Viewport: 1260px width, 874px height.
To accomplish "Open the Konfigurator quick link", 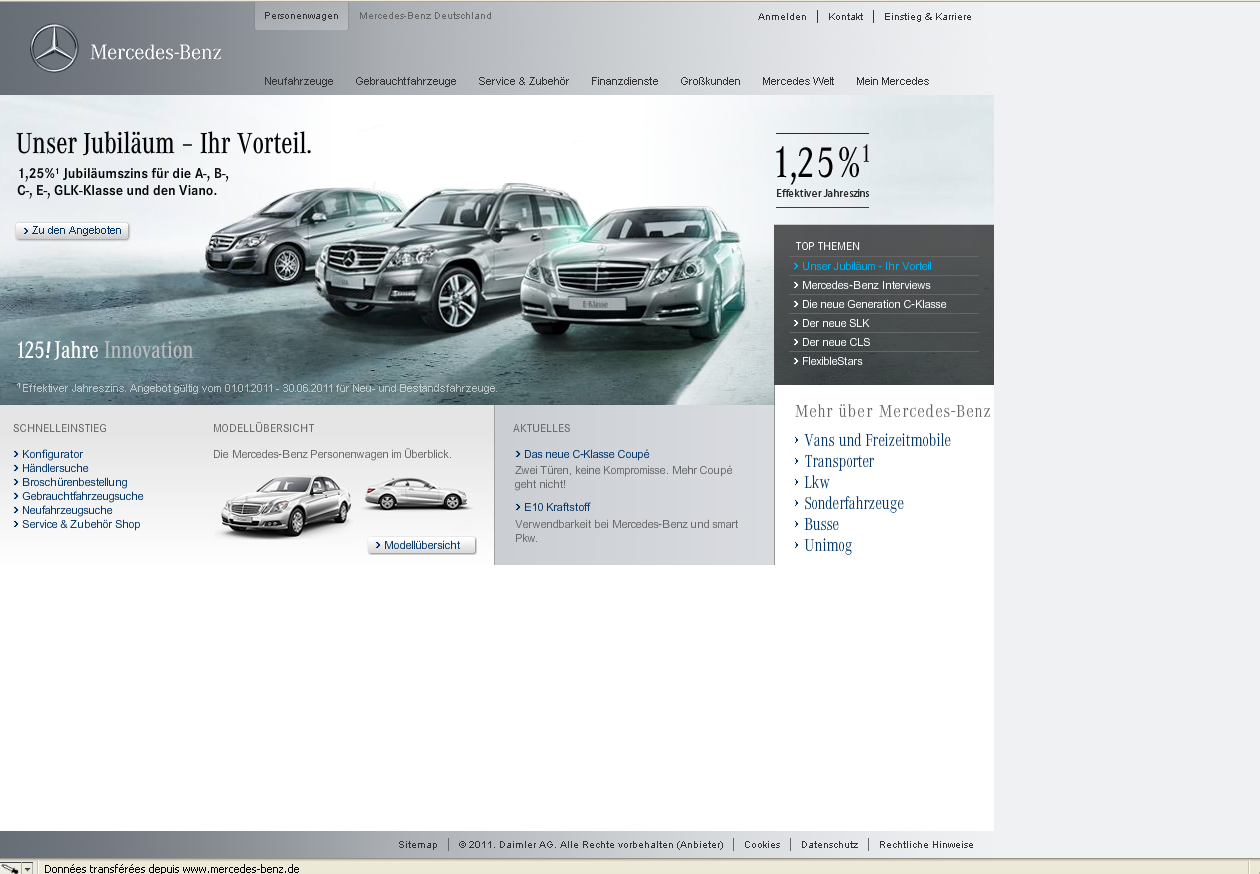I will coord(48,454).
